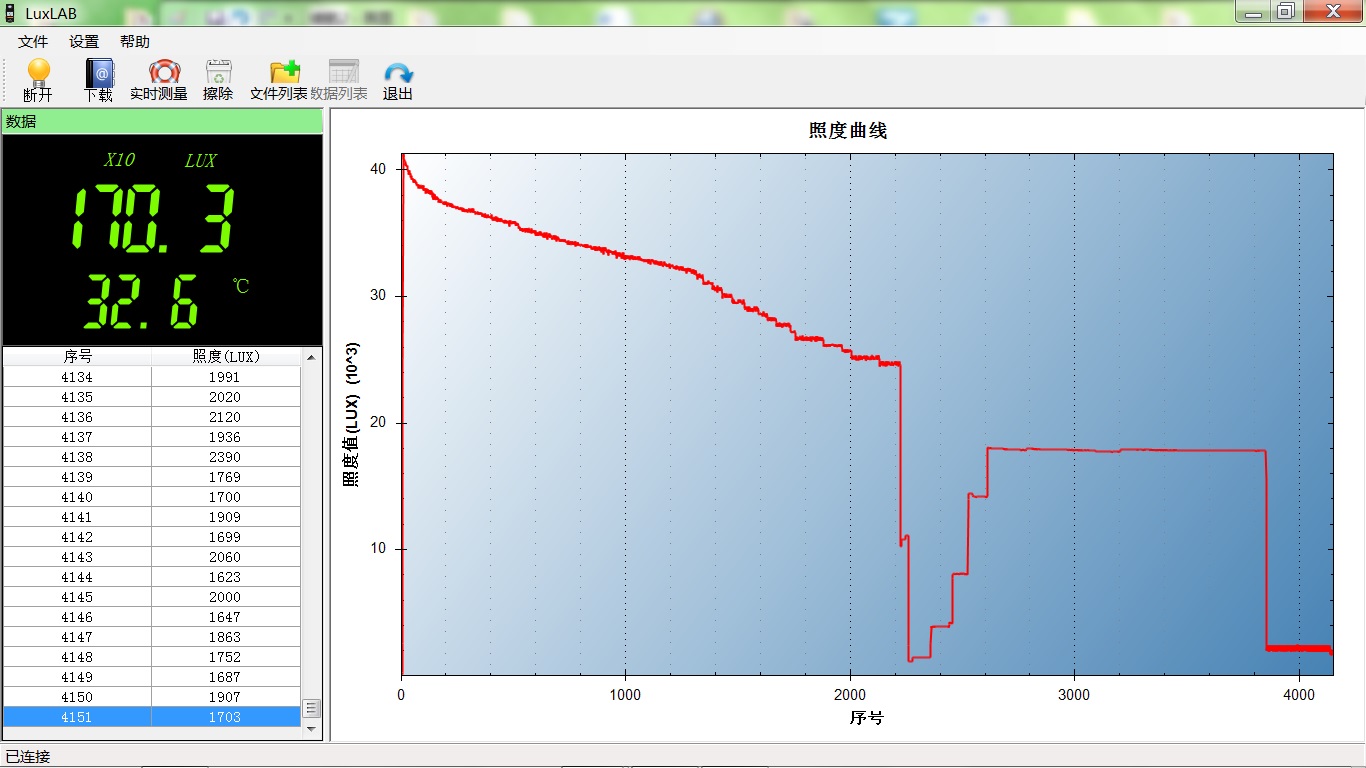Click lux value 2120 cell

coord(225,417)
